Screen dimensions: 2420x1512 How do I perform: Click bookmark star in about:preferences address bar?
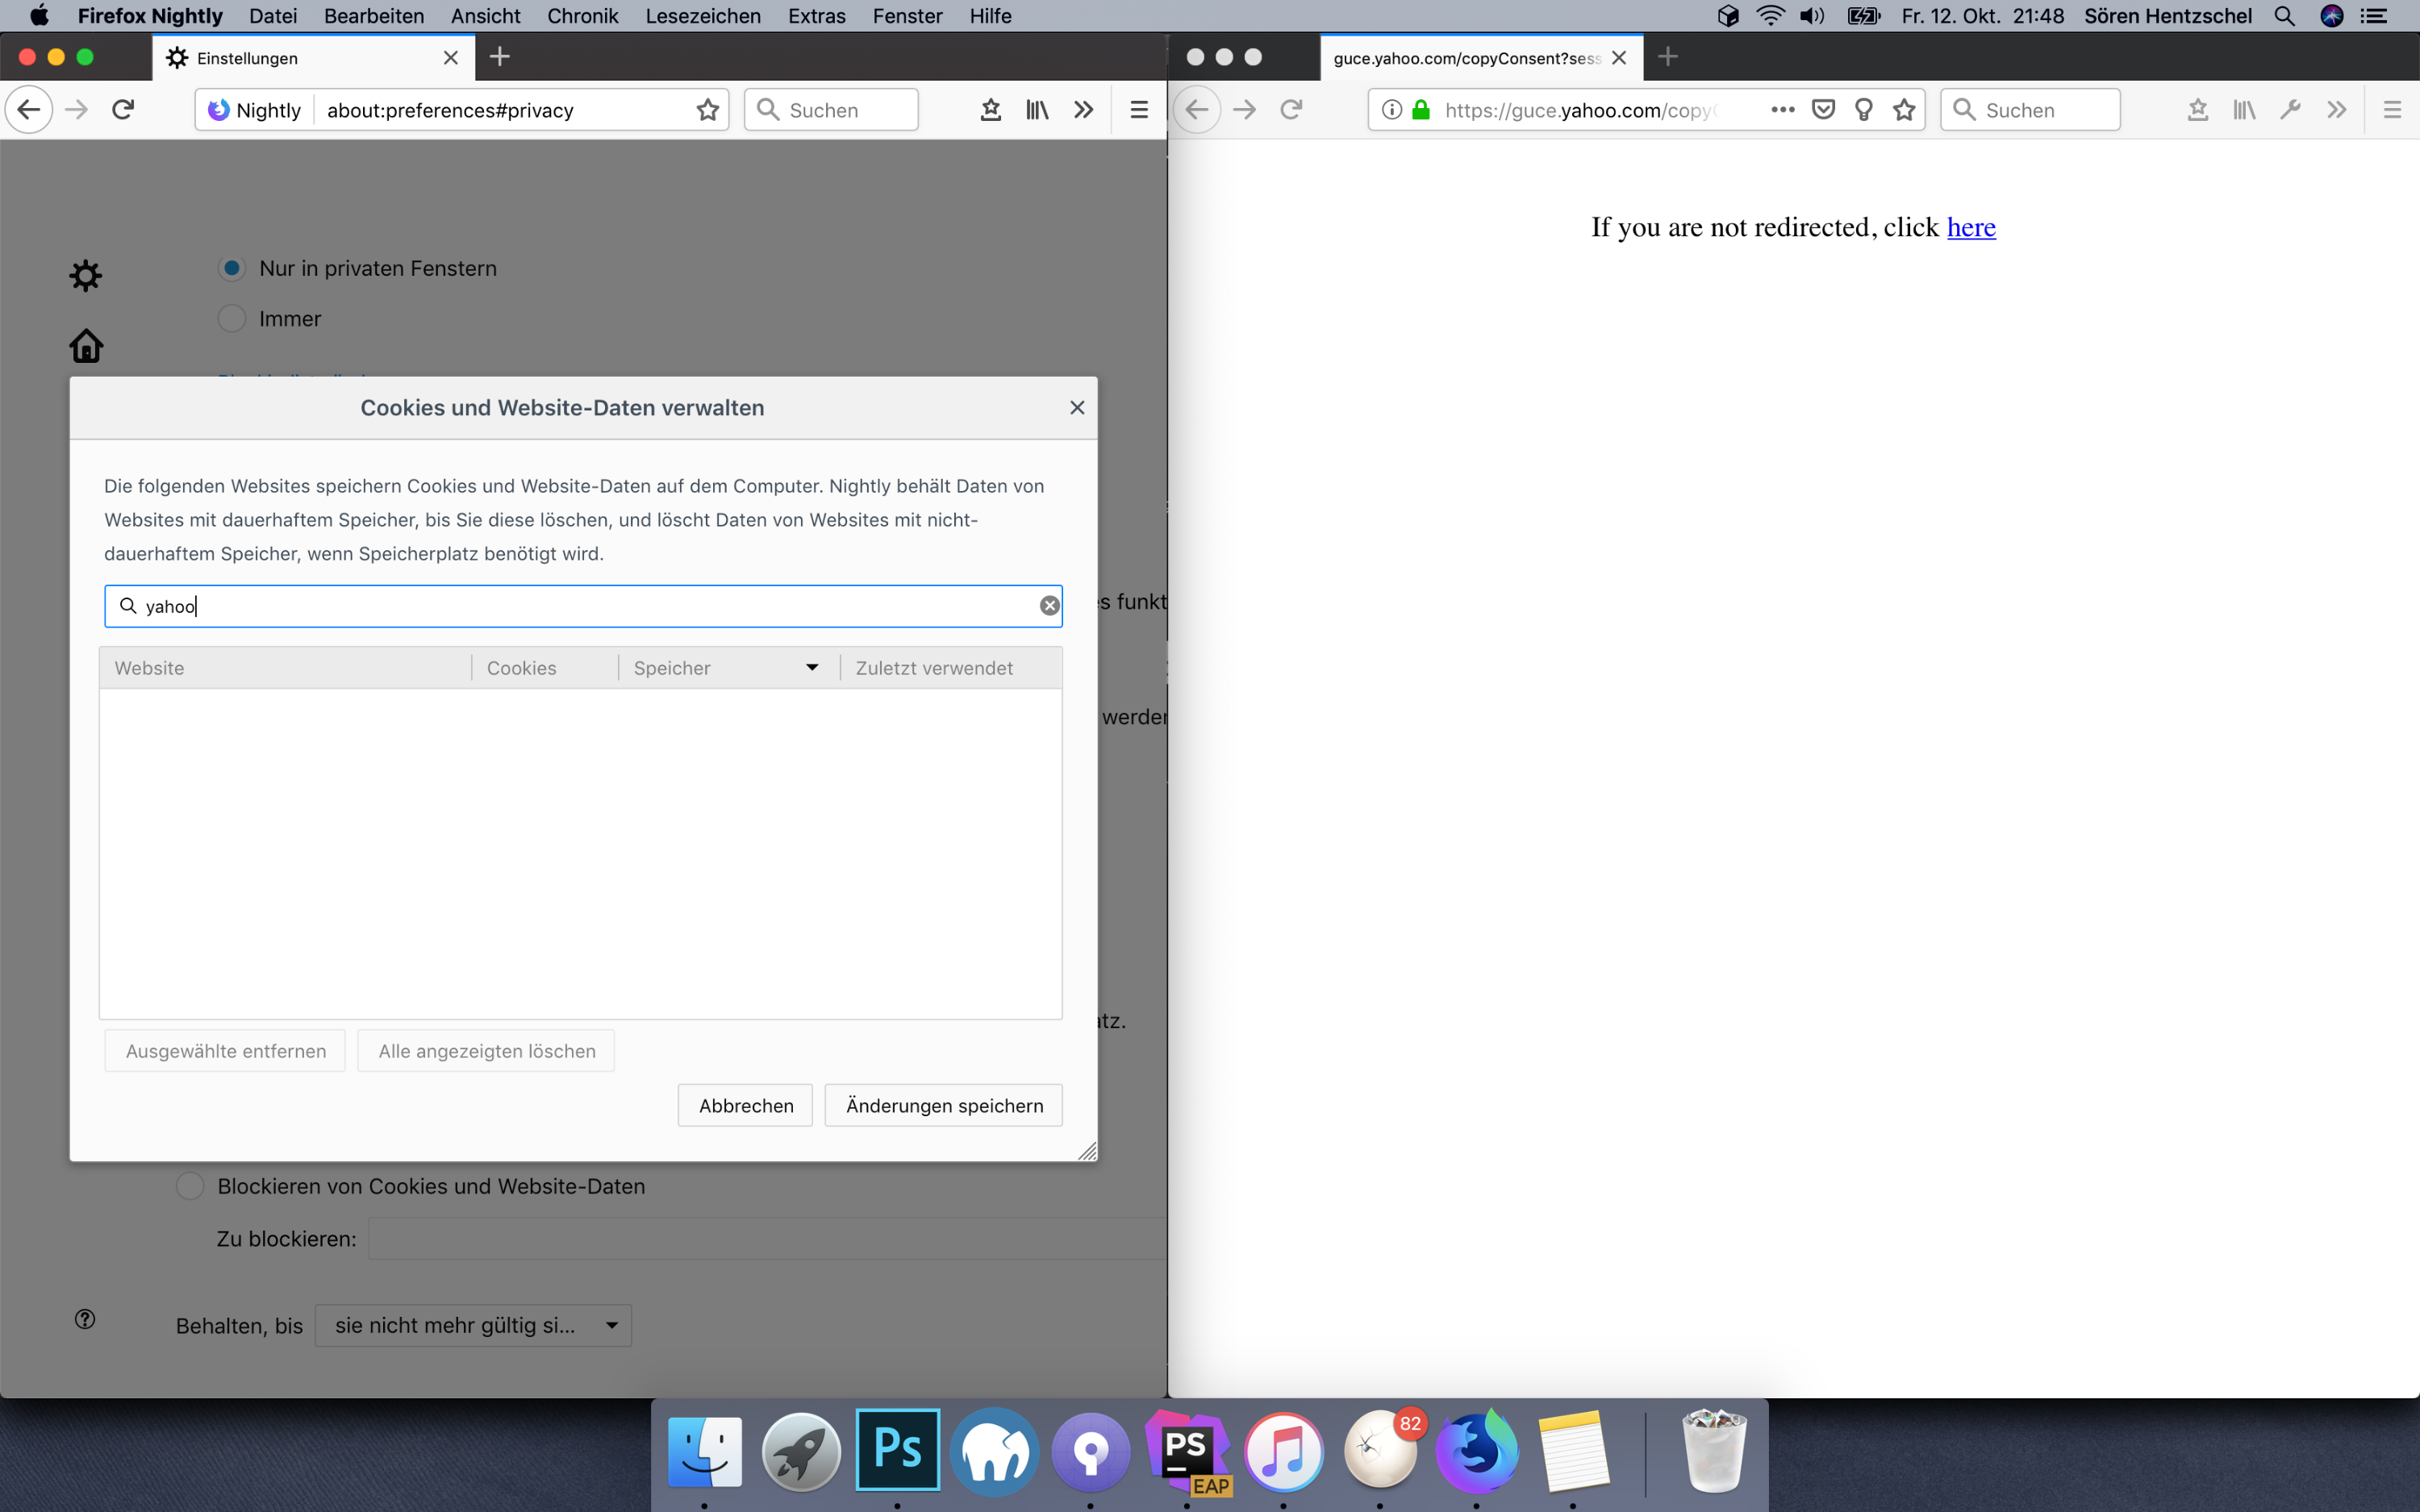point(708,110)
